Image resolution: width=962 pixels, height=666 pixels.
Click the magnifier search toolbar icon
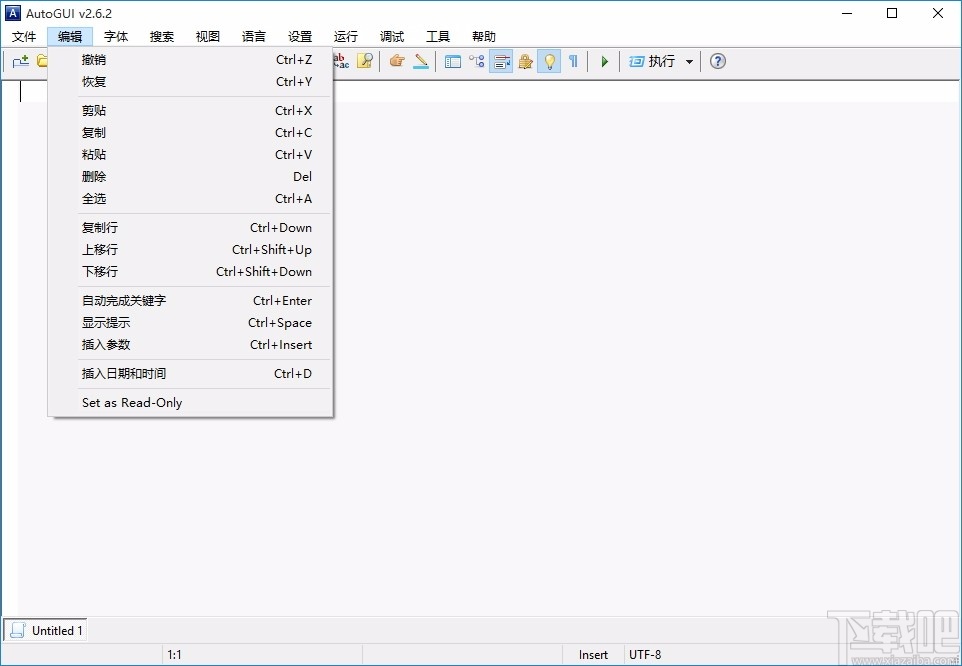coord(365,61)
